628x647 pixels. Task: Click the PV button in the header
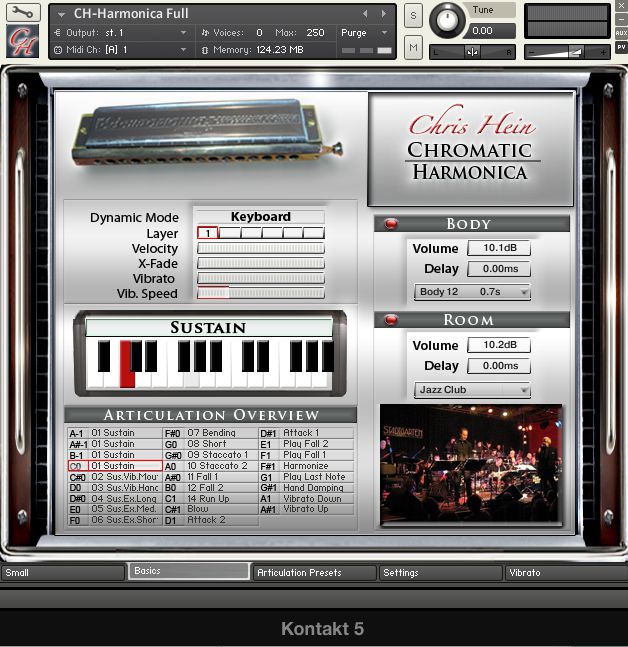(621, 47)
